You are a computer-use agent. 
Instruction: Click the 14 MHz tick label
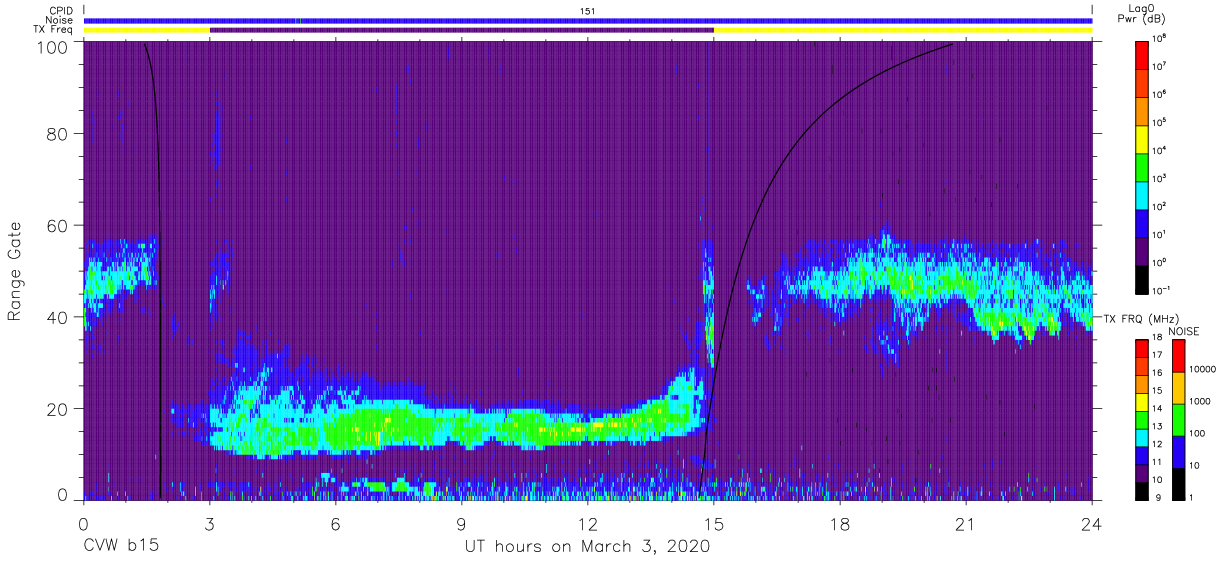pyautogui.click(x=1158, y=410)
